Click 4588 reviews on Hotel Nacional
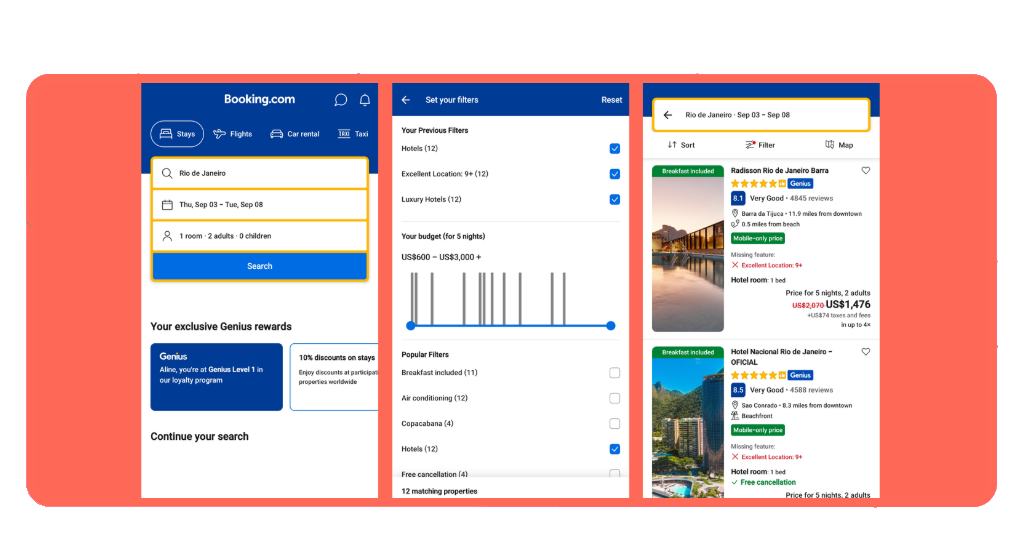The image size is (1024, 536). [x=811, y=390]
